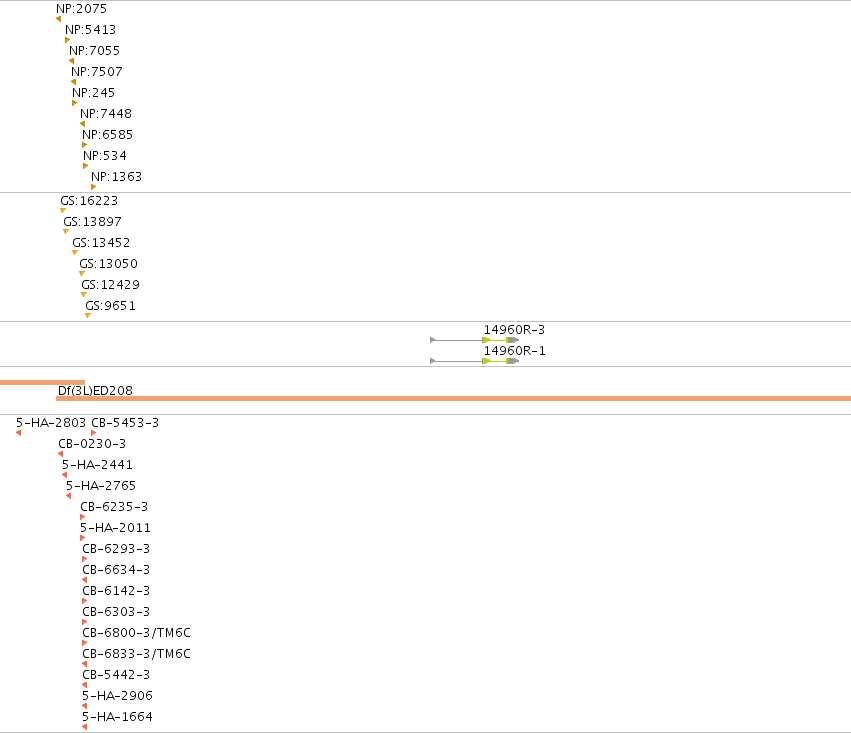Select the Df(3L)ED208 deficiency label
The width and height of the screenshot is (851, 733).
95,391
